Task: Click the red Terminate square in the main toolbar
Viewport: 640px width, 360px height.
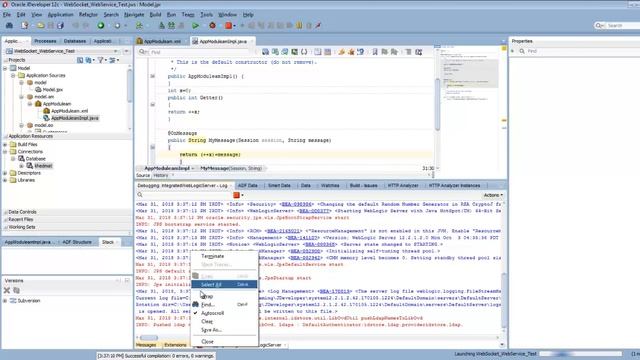Action: point(228,25)
